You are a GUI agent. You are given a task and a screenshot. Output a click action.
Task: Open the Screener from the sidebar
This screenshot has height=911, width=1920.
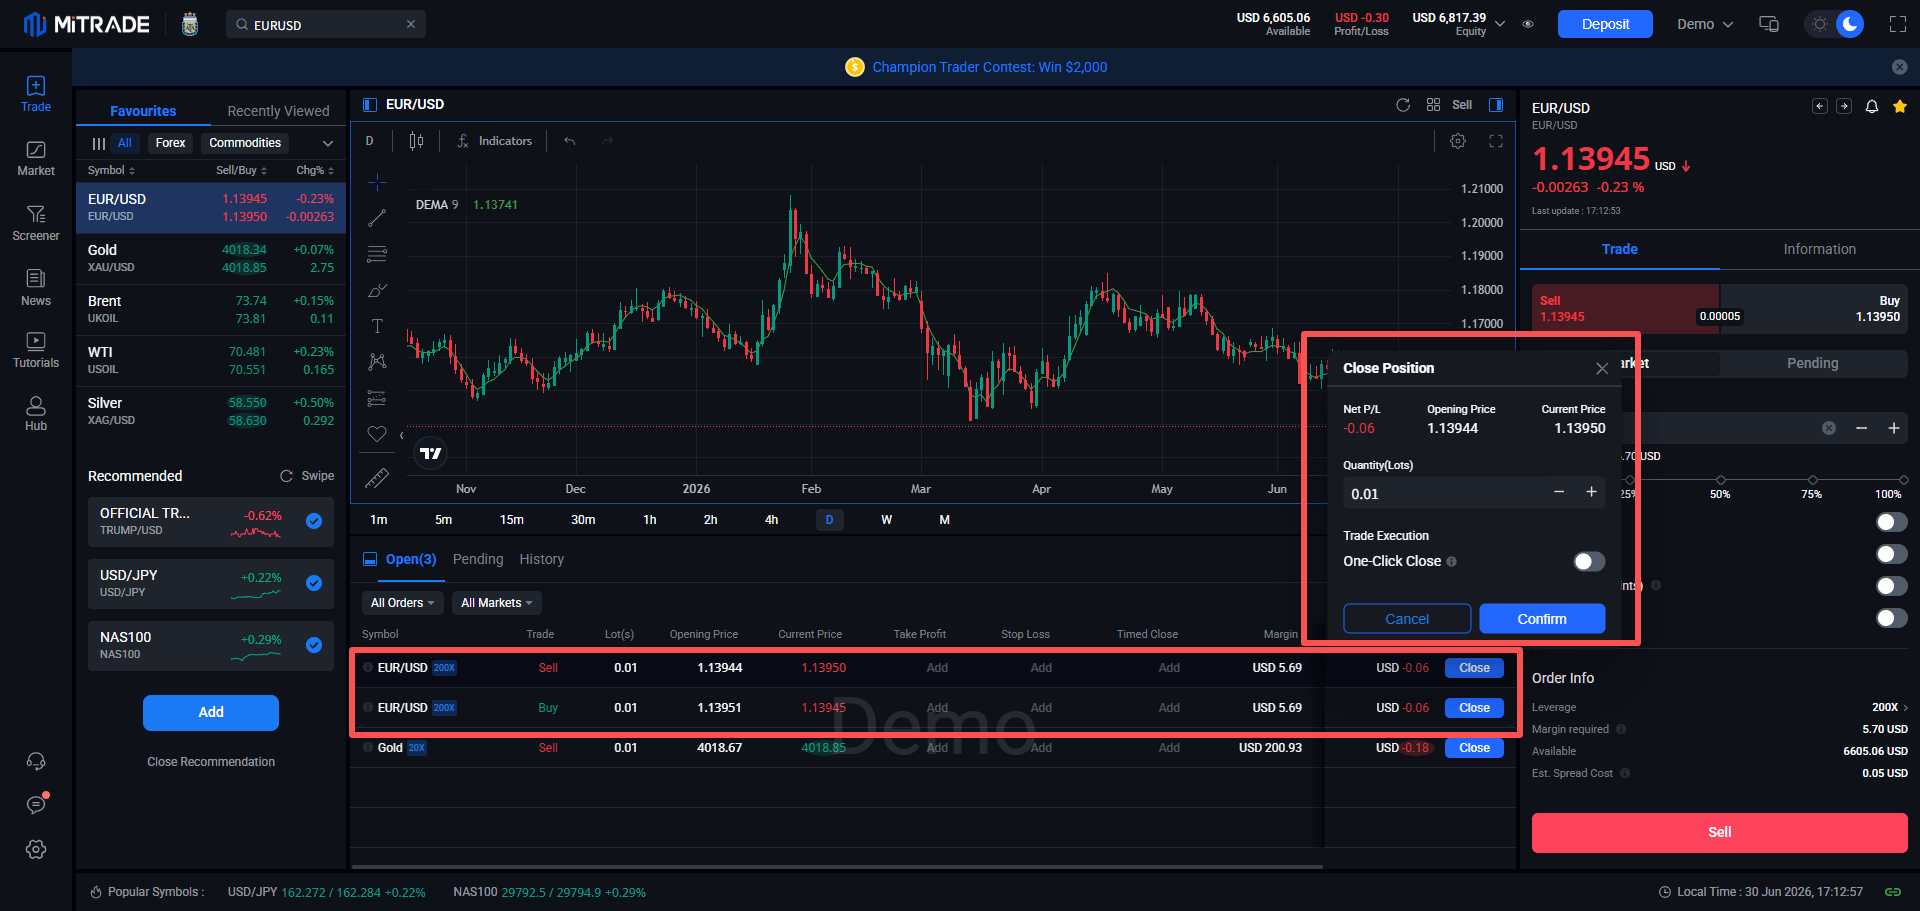pos(36,223)
